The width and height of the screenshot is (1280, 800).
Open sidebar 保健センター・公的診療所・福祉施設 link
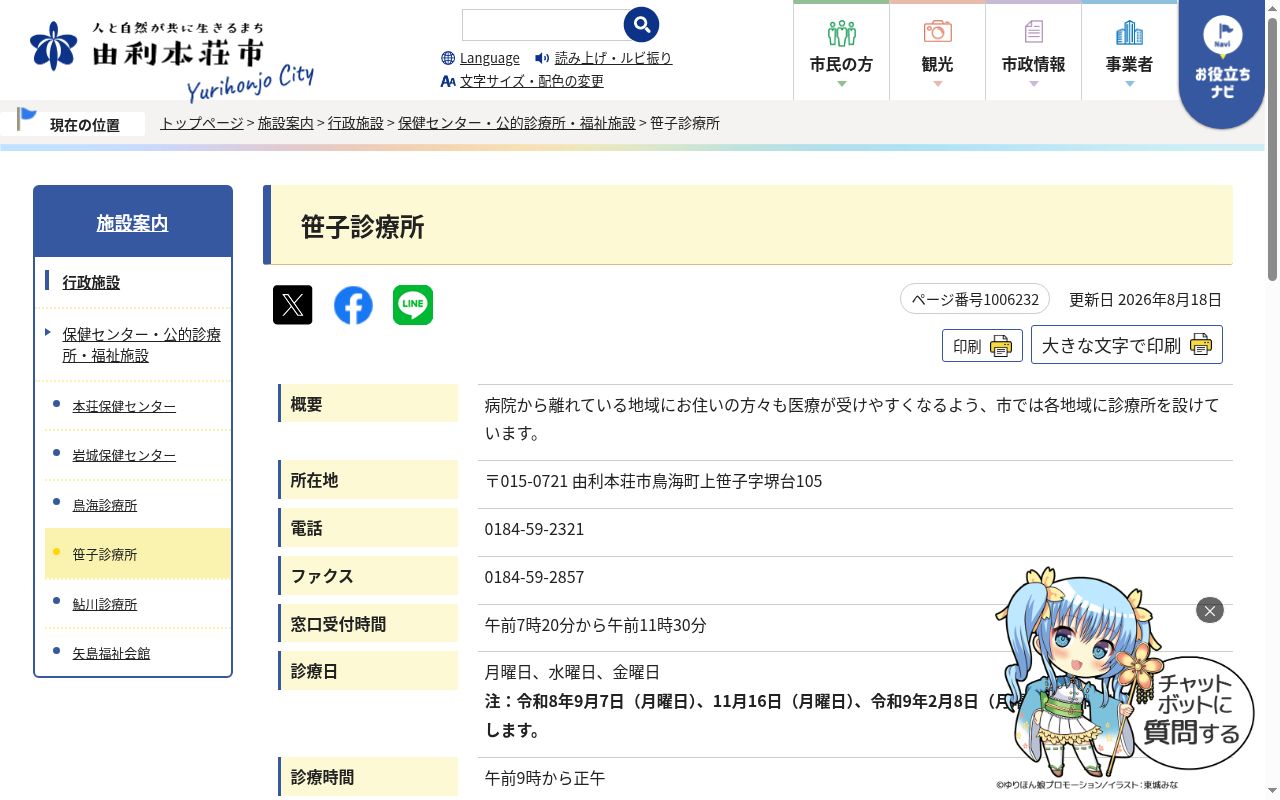tap(141, 345)
